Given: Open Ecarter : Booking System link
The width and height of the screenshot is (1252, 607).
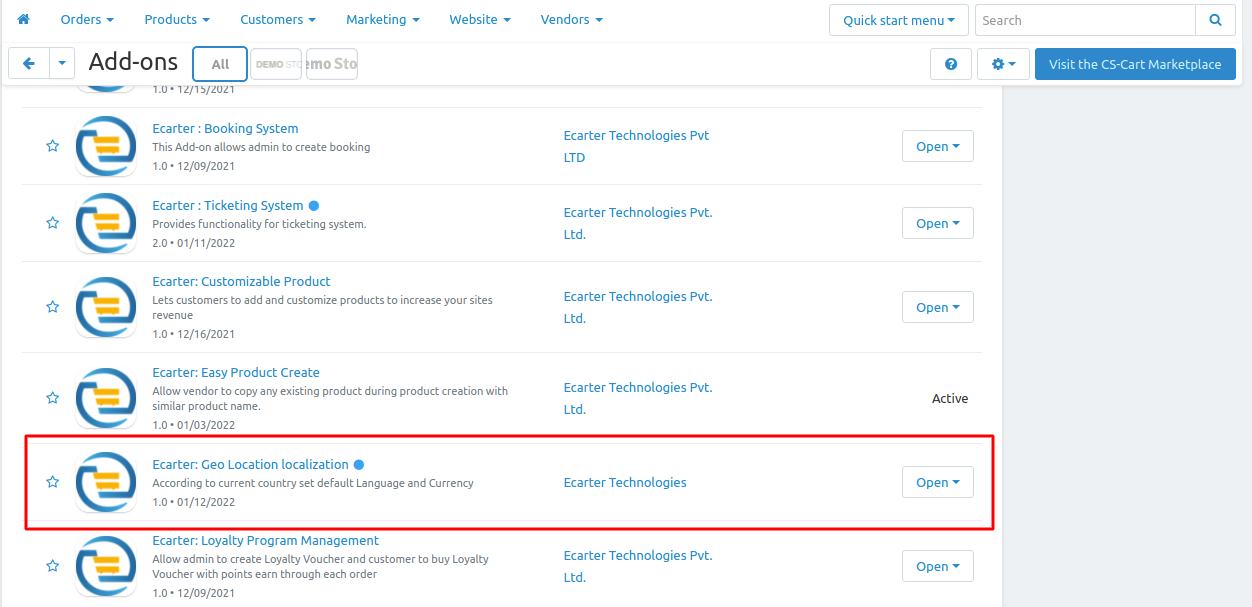Looking at the screenshot, I should (225, 128).
